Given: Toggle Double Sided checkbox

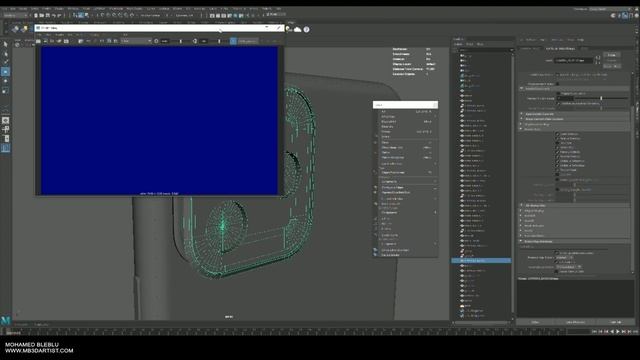Looking at the screenshot, I should tap(557, 170).
